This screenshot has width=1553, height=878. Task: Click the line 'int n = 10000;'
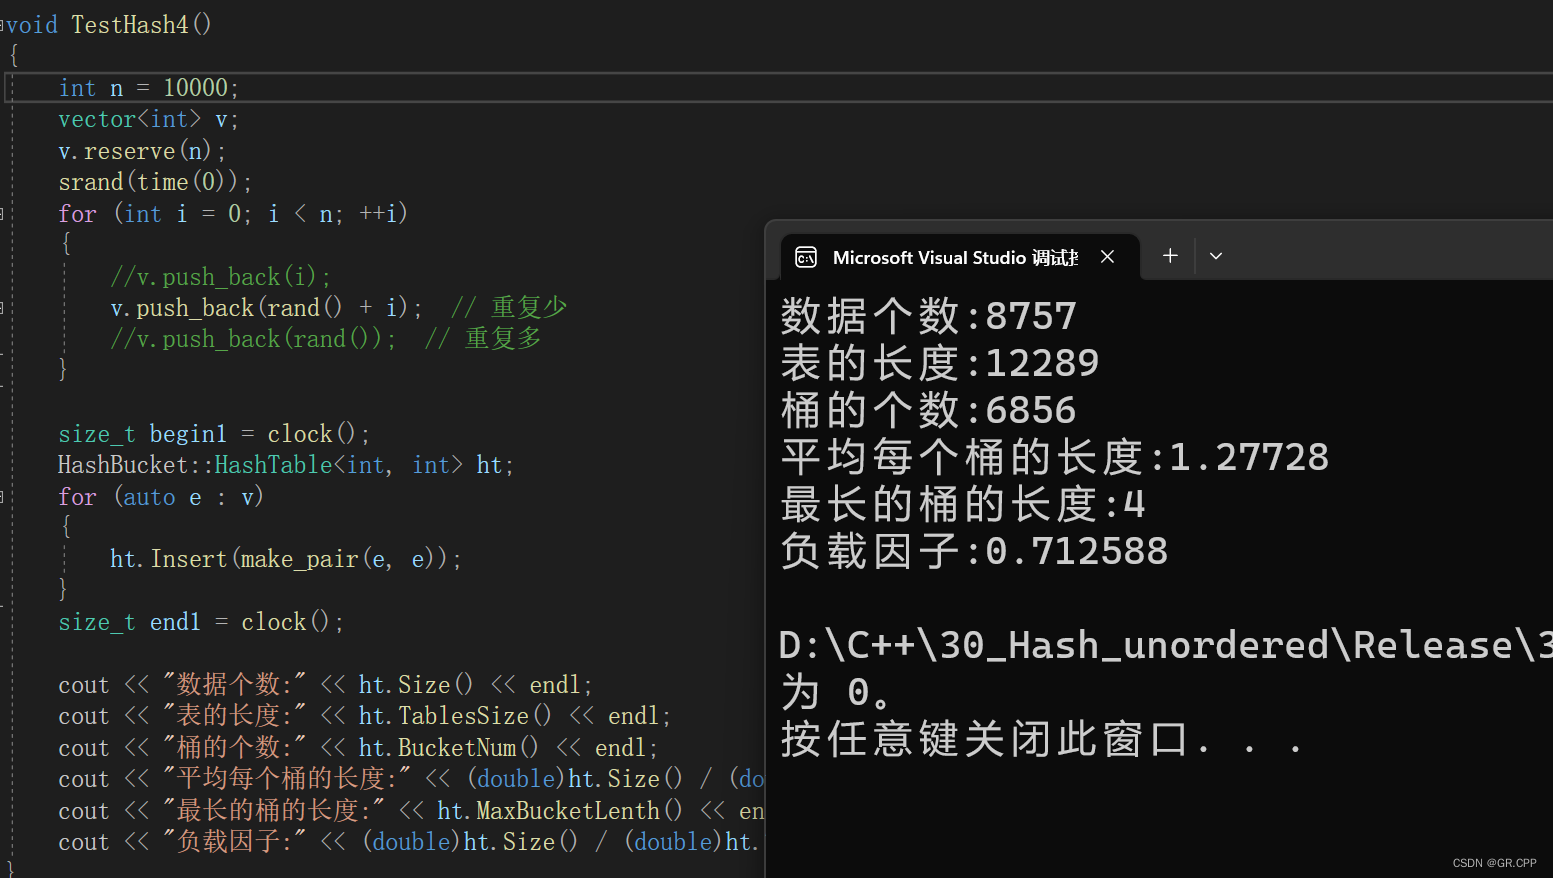click(148, 88)
